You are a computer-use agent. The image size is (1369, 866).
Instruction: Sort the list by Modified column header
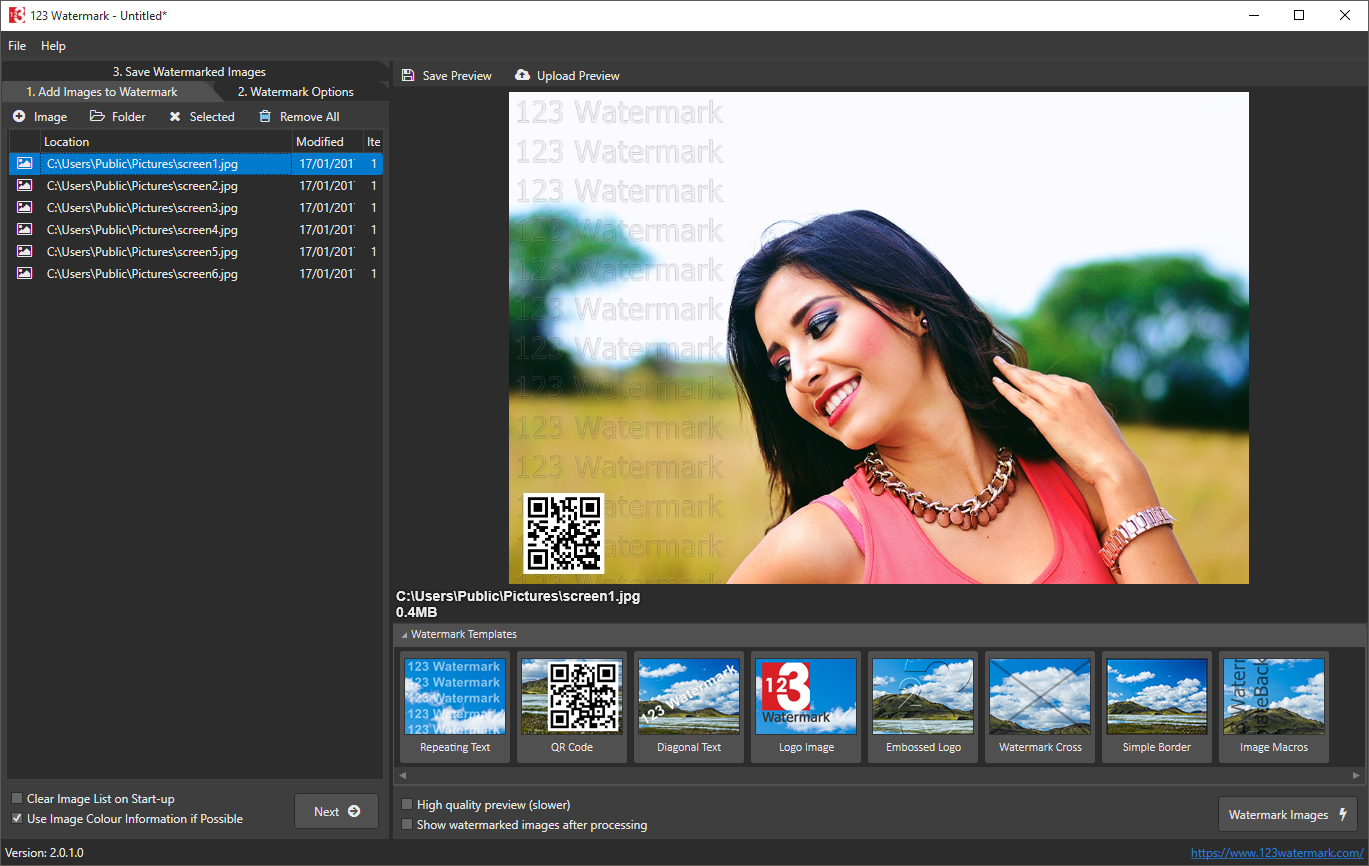(x=327, y=142)
